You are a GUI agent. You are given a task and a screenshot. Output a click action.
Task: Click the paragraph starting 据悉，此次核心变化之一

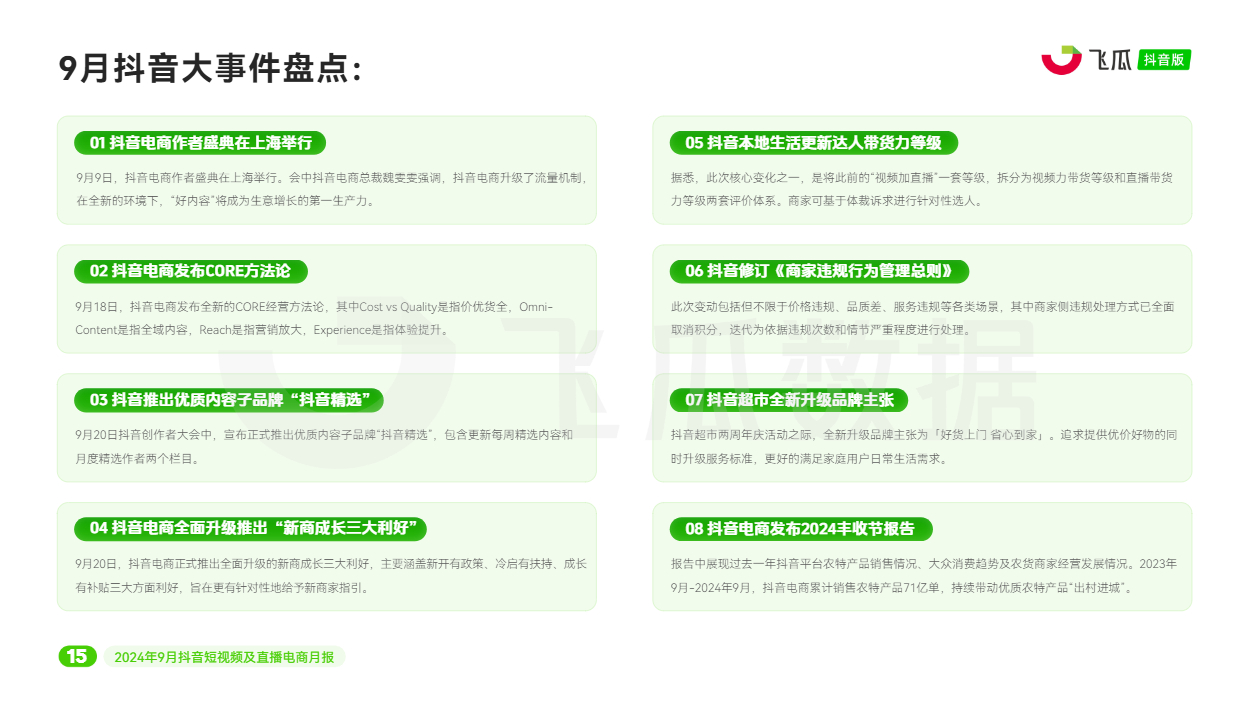pos(922,189)
